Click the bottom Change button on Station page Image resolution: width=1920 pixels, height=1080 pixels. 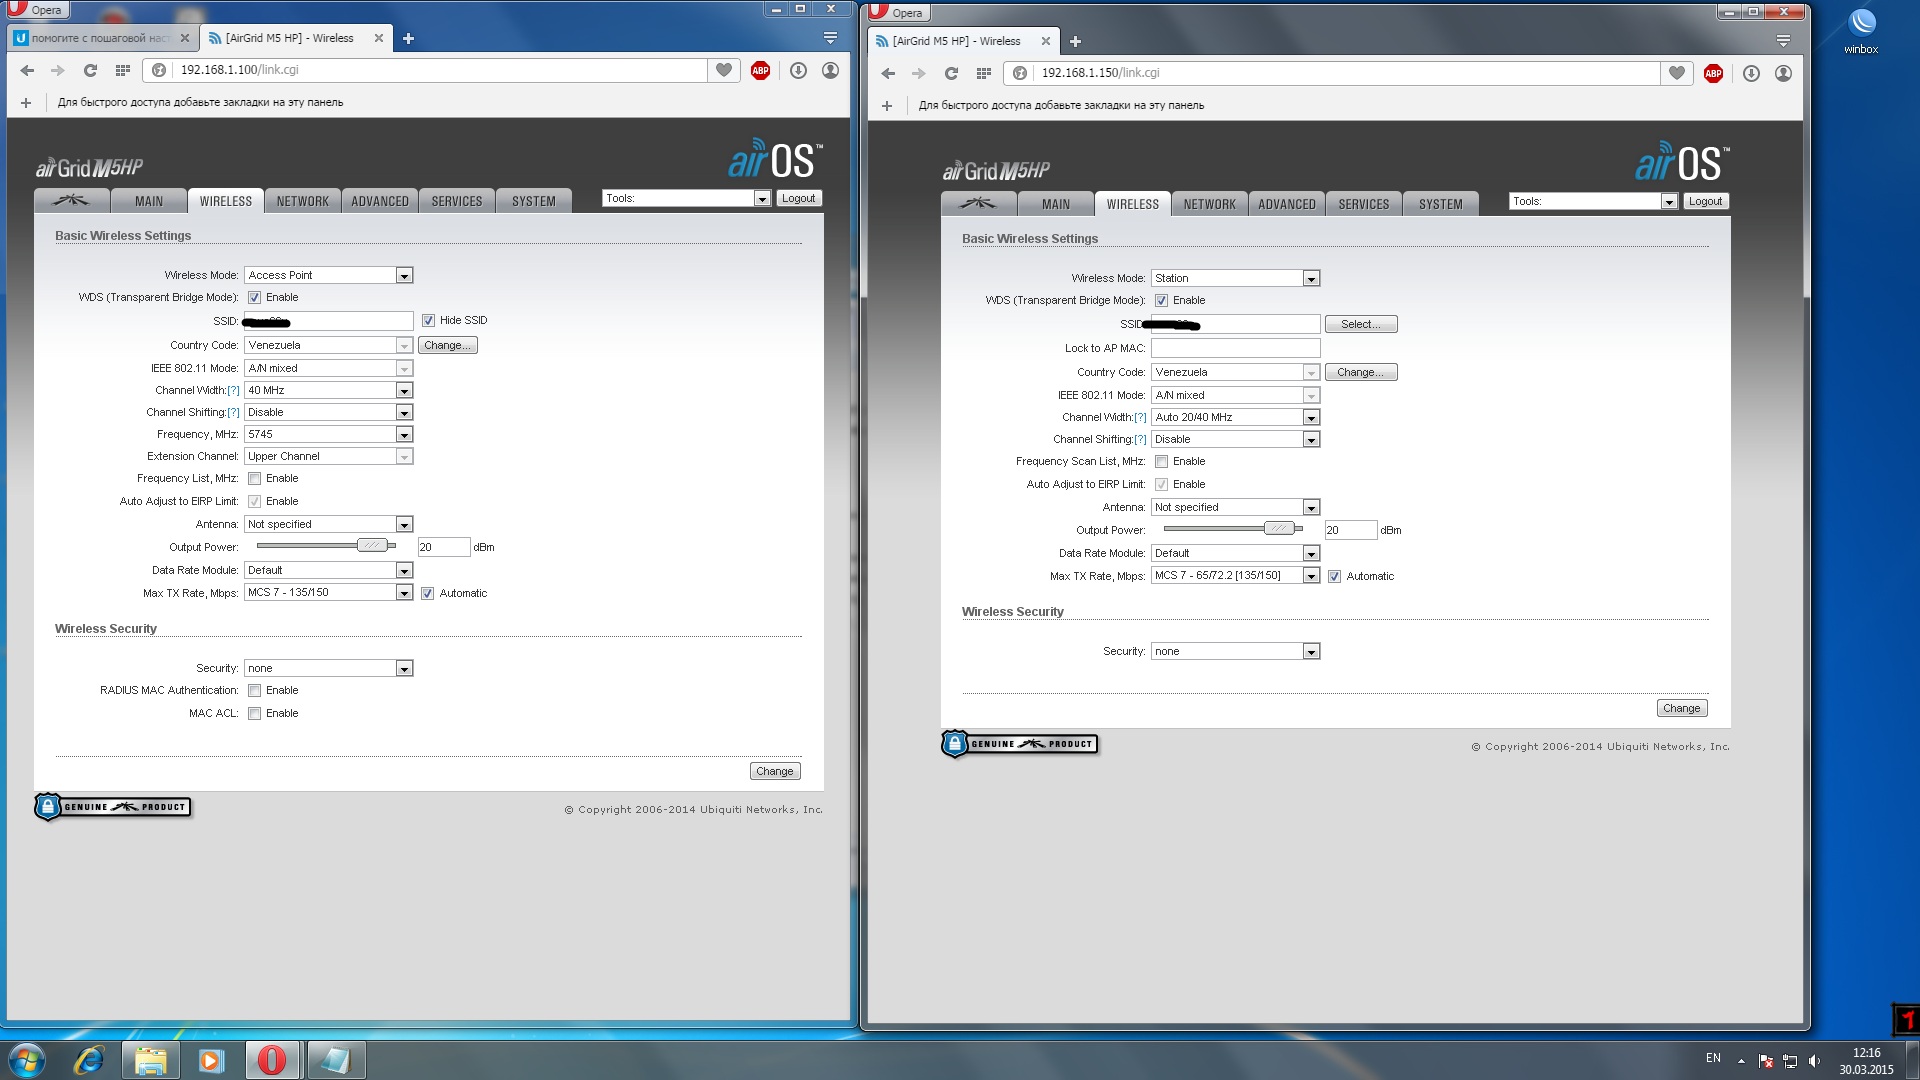click(1682, 708)
